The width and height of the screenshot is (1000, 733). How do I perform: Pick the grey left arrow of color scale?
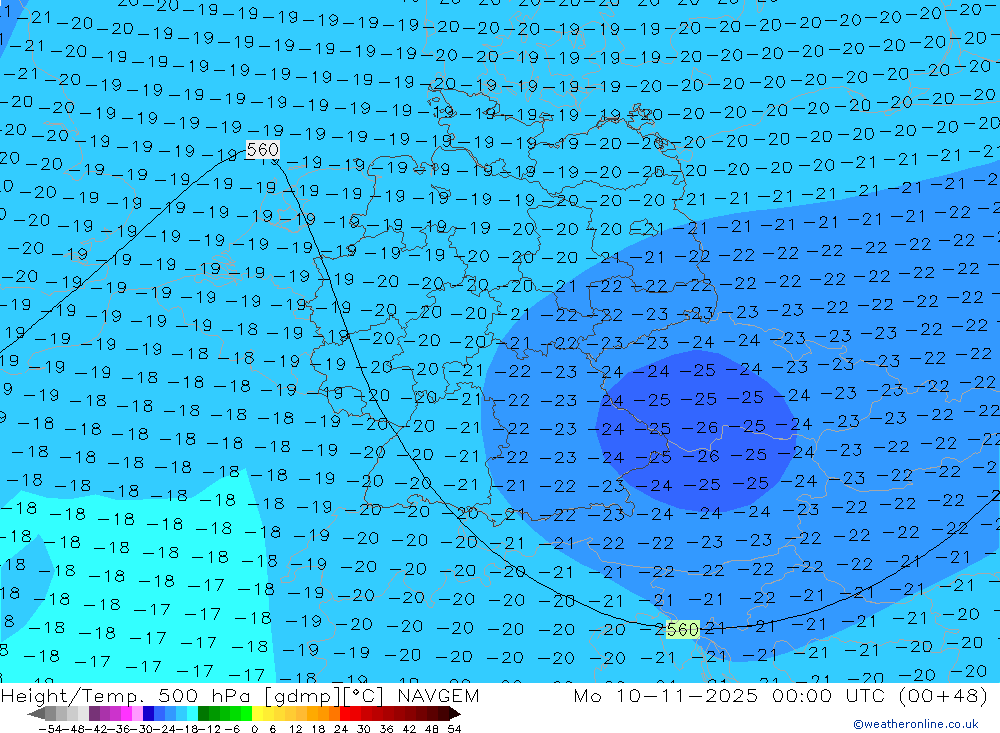click(x=36, y=714)
